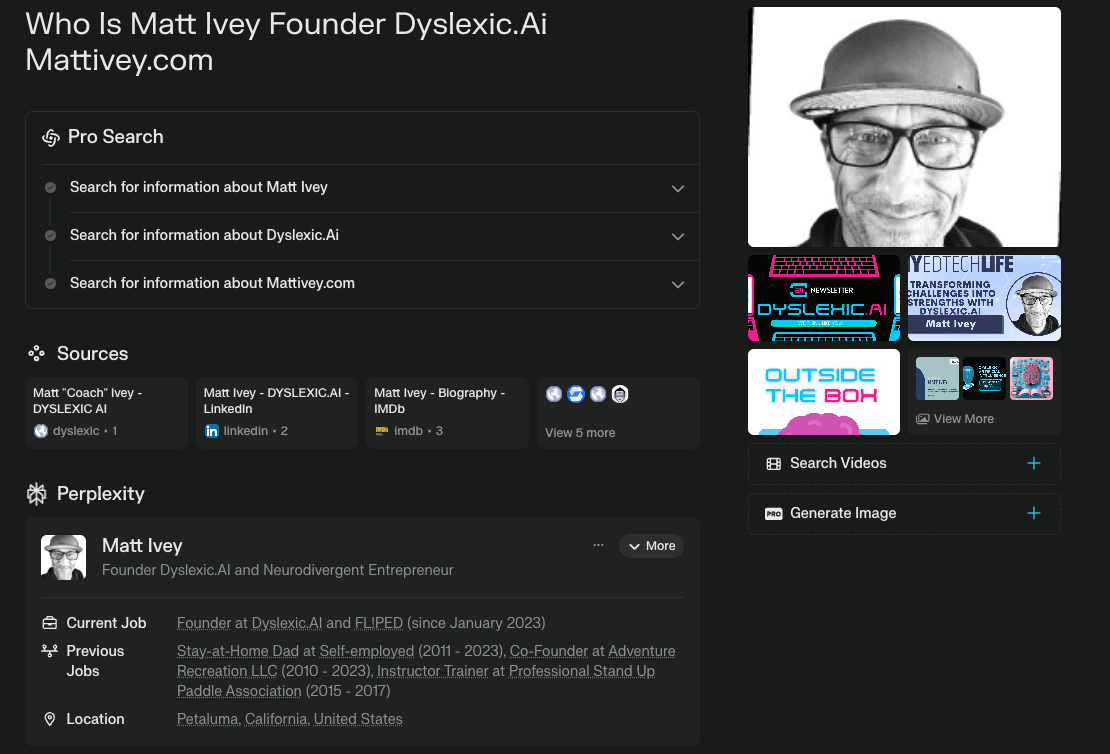Click the Co-Founder link in Previous Jobs

[x=549, y=651]
